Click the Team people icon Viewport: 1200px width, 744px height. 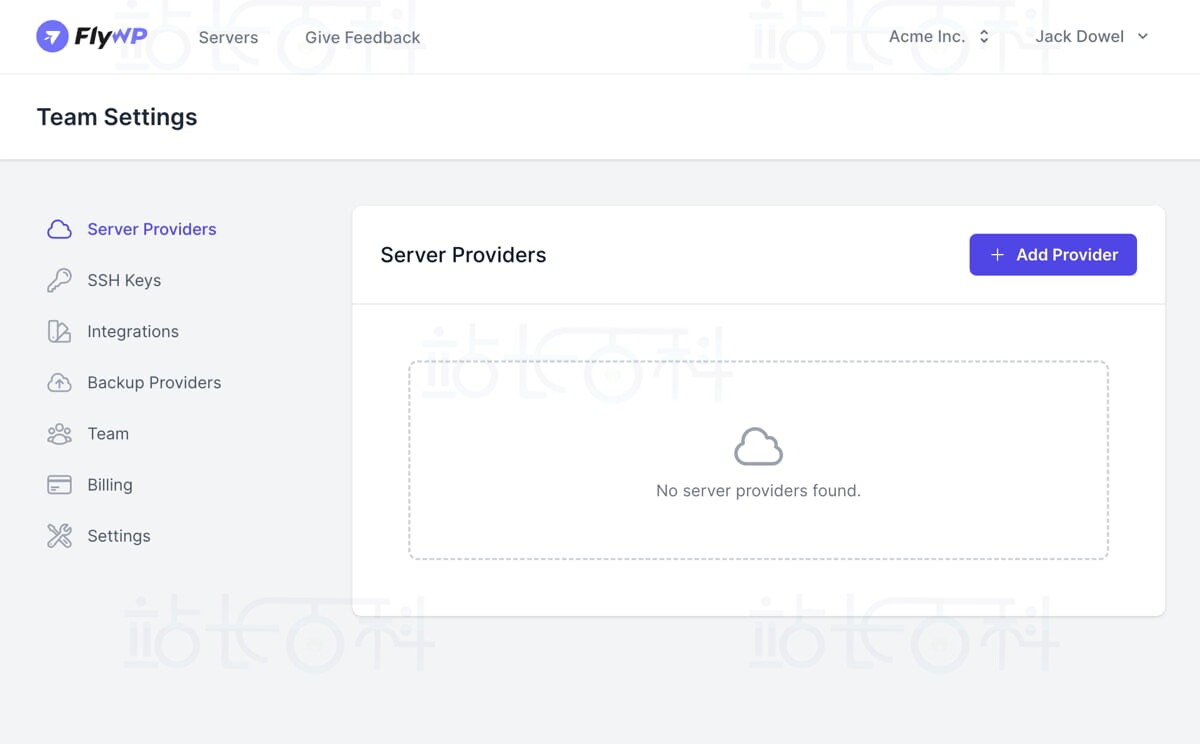[59, 433]
